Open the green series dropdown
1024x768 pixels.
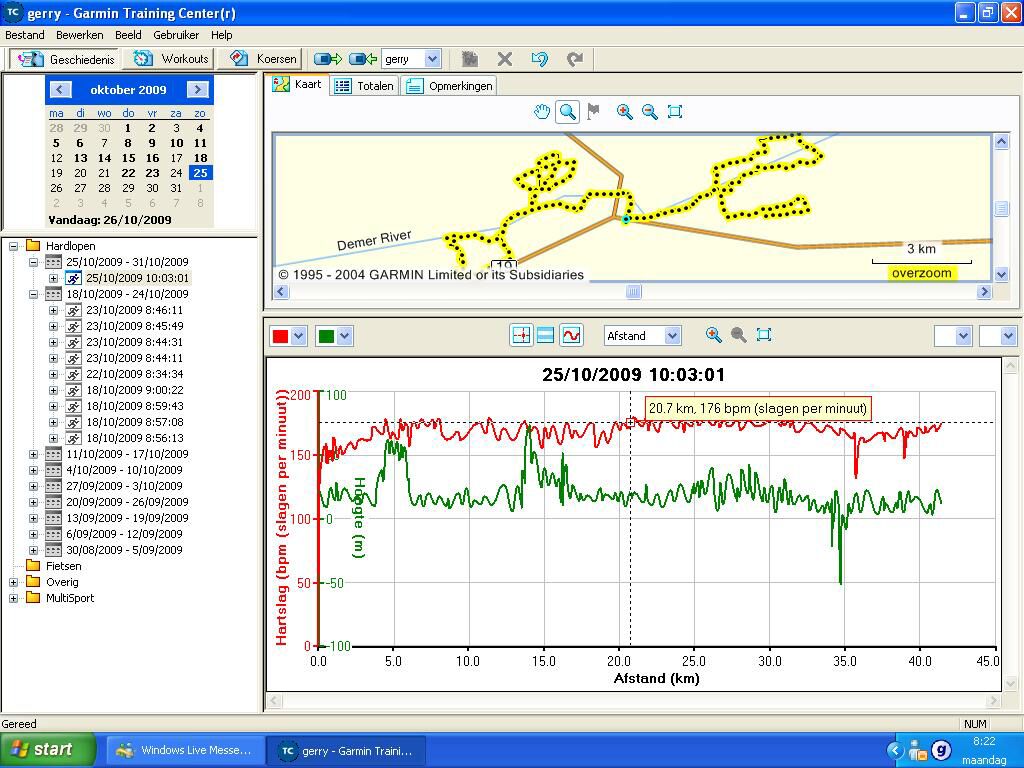pos(345,336)
